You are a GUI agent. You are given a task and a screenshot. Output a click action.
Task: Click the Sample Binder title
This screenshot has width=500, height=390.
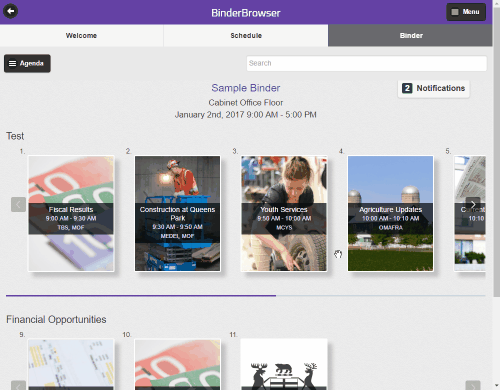pos(246,88)
